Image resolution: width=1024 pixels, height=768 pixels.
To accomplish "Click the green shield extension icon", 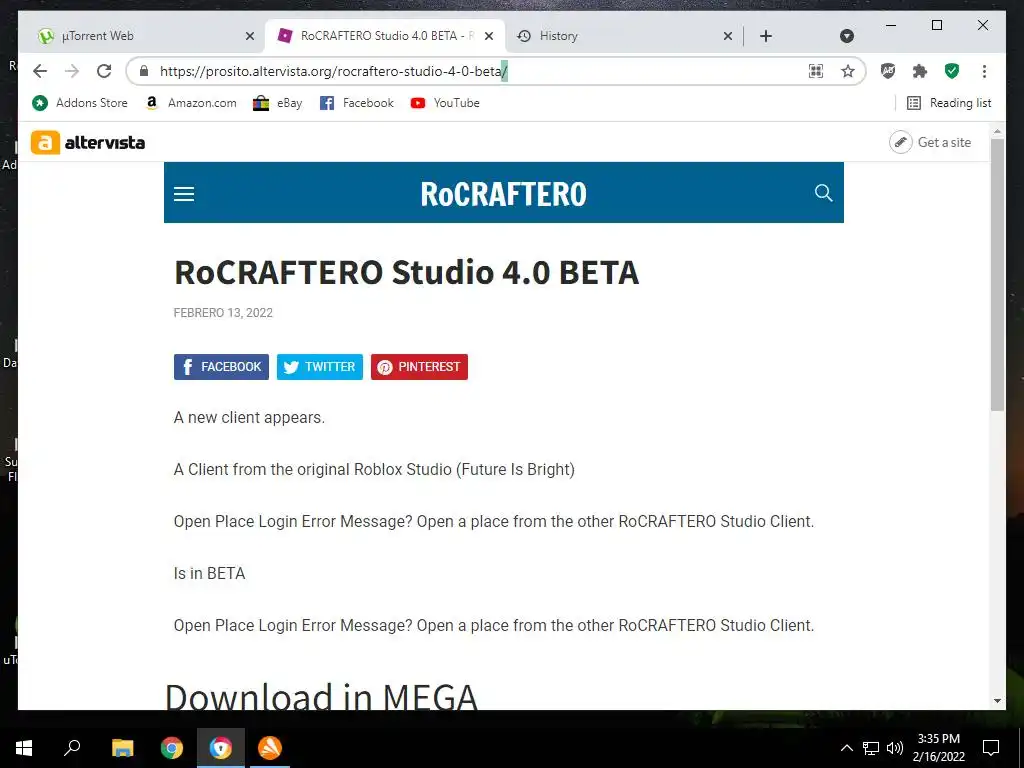I will click(x=952, y=71).
